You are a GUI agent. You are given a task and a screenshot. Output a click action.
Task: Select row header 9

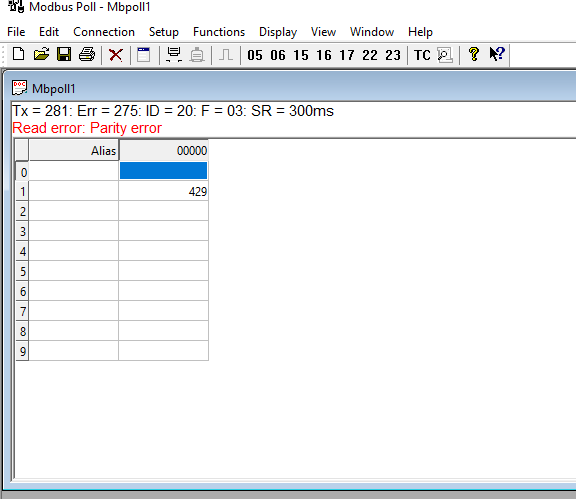point(22,351)
